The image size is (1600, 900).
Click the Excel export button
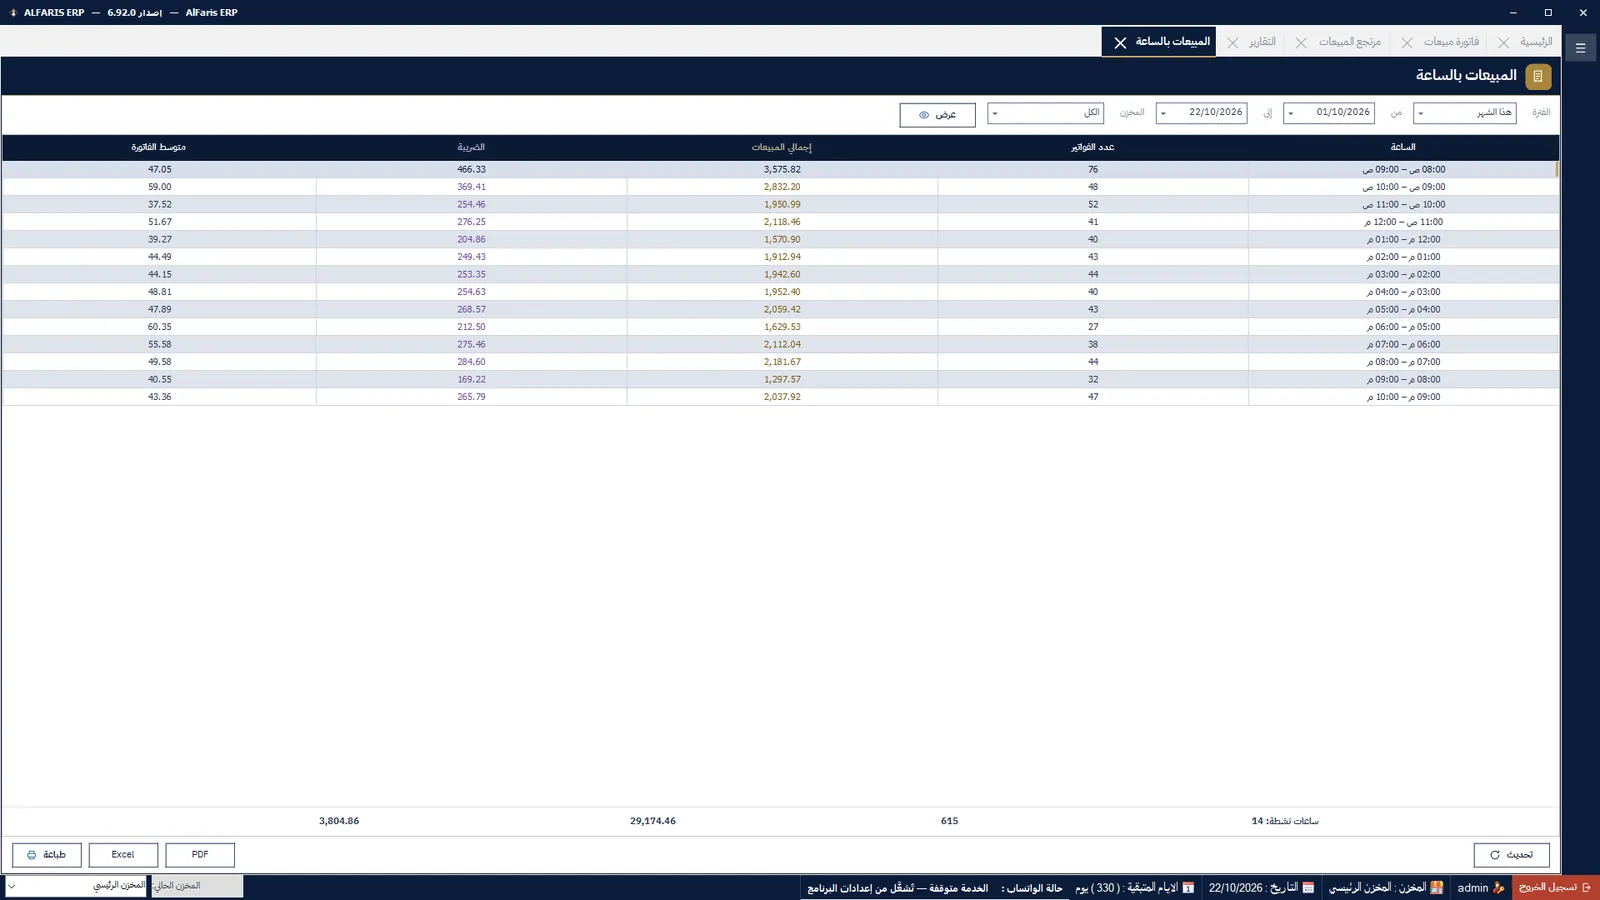(x=123, y=855)
